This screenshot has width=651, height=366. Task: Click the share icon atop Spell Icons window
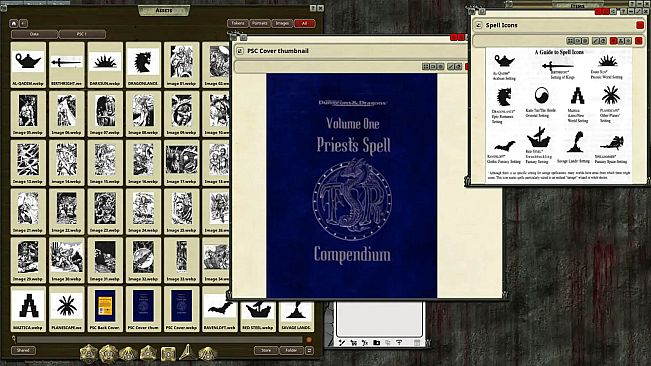click(x=613, y=12)
